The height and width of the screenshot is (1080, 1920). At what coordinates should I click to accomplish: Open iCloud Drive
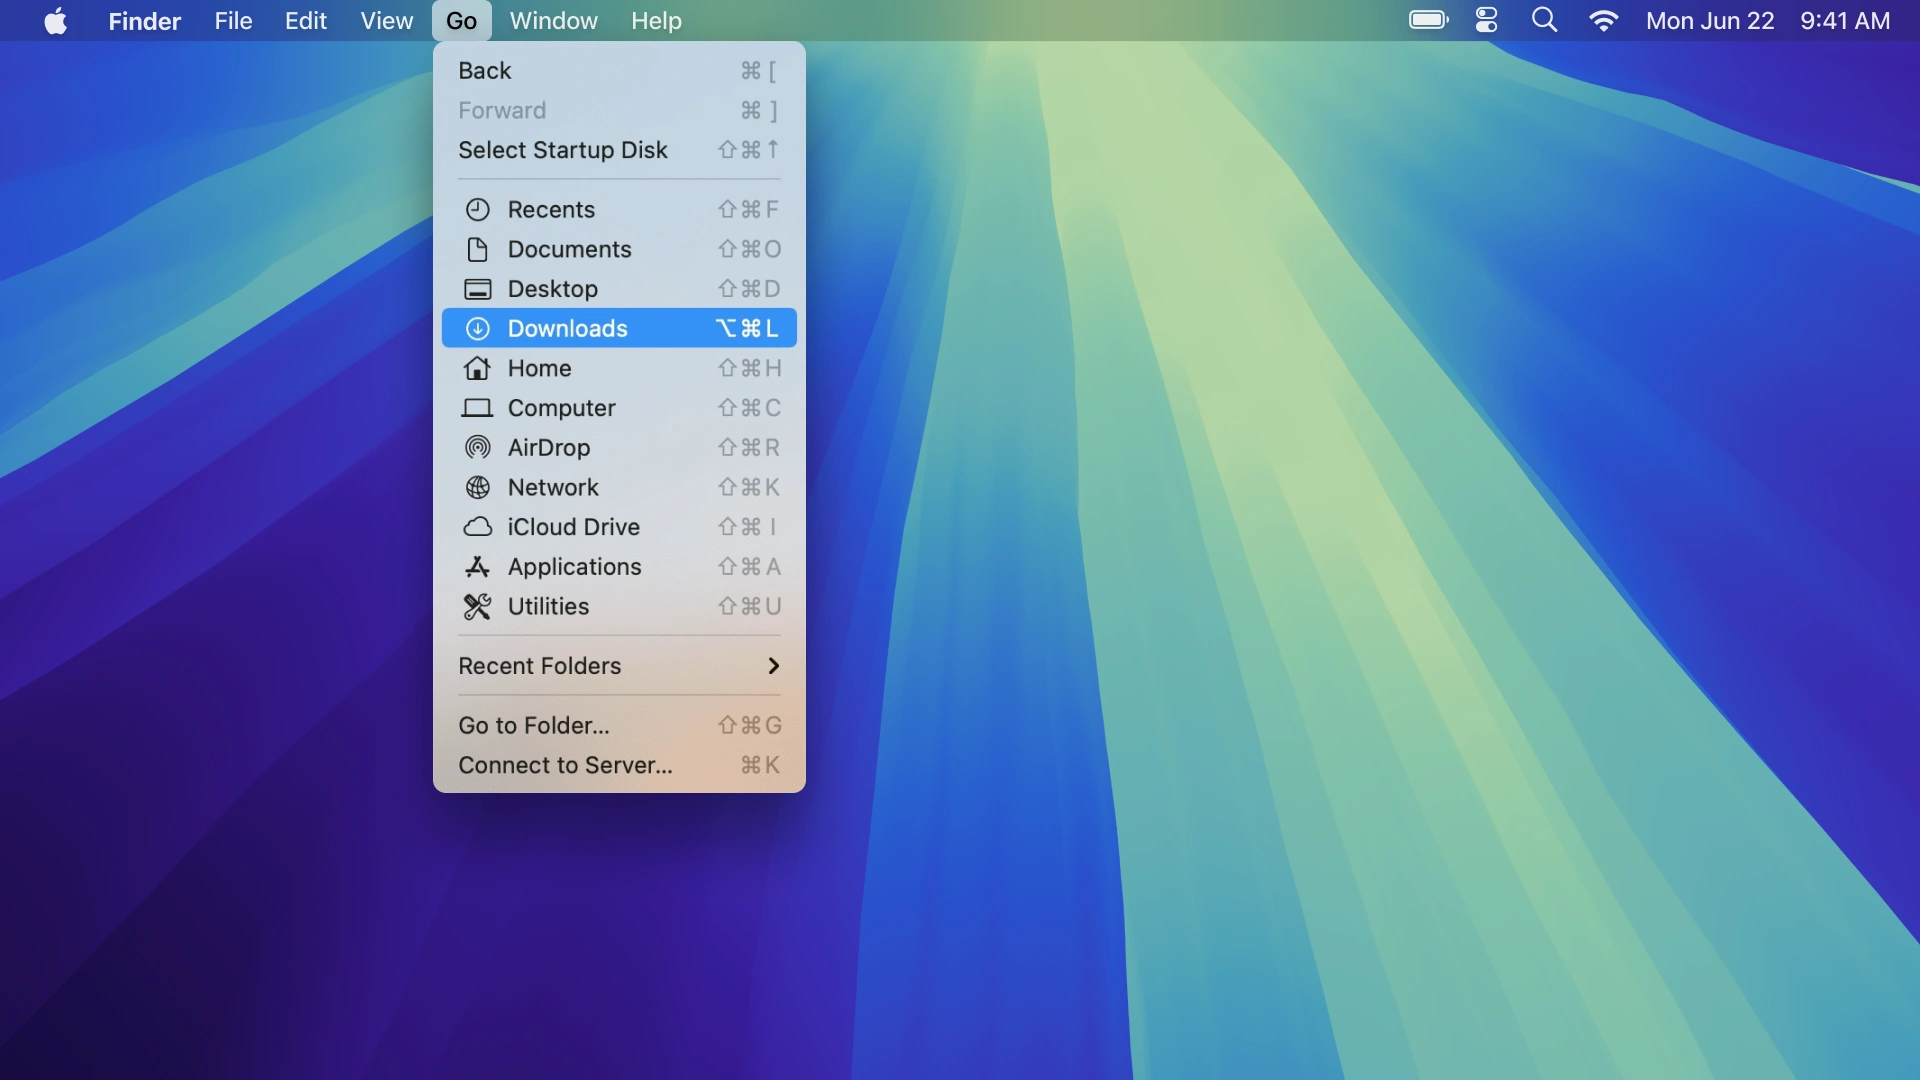coord(574,527)
